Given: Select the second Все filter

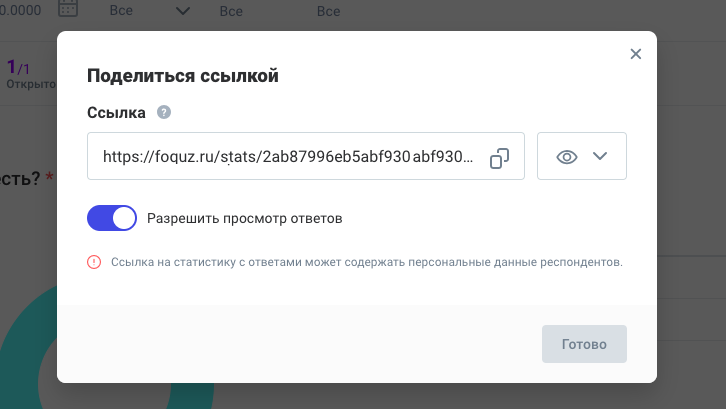Looking at the screenshot, I should pyautogui.click(x=230, y=11).
